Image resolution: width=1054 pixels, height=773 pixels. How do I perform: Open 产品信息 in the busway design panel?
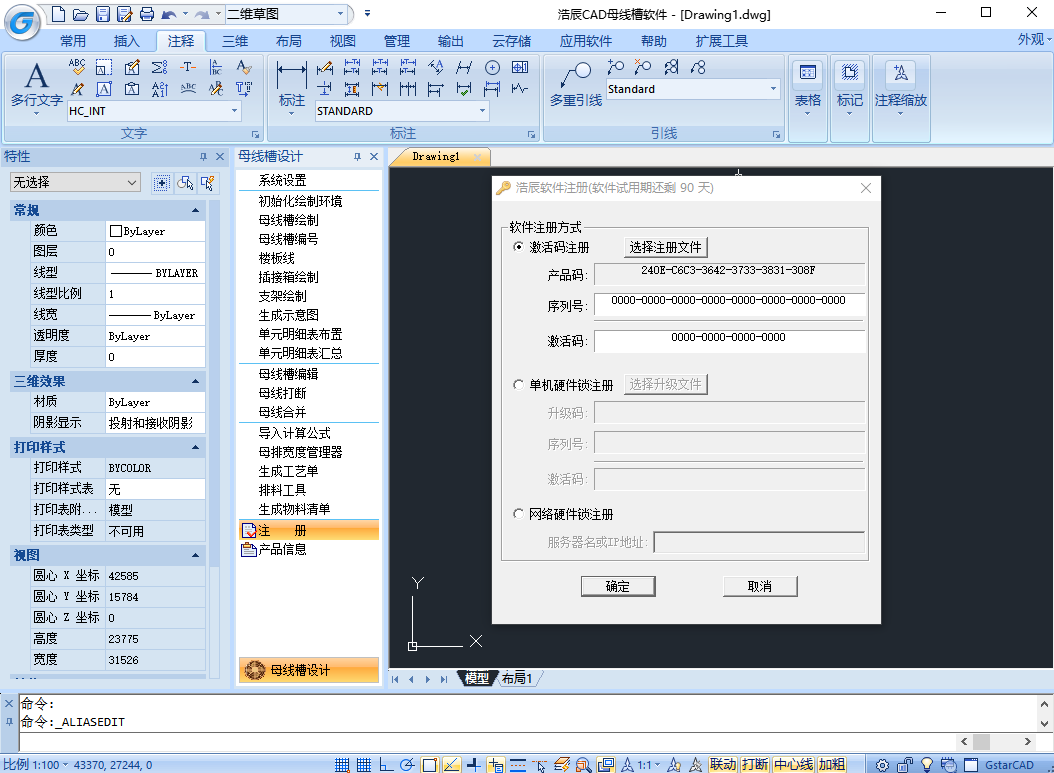tap(282, 549)
